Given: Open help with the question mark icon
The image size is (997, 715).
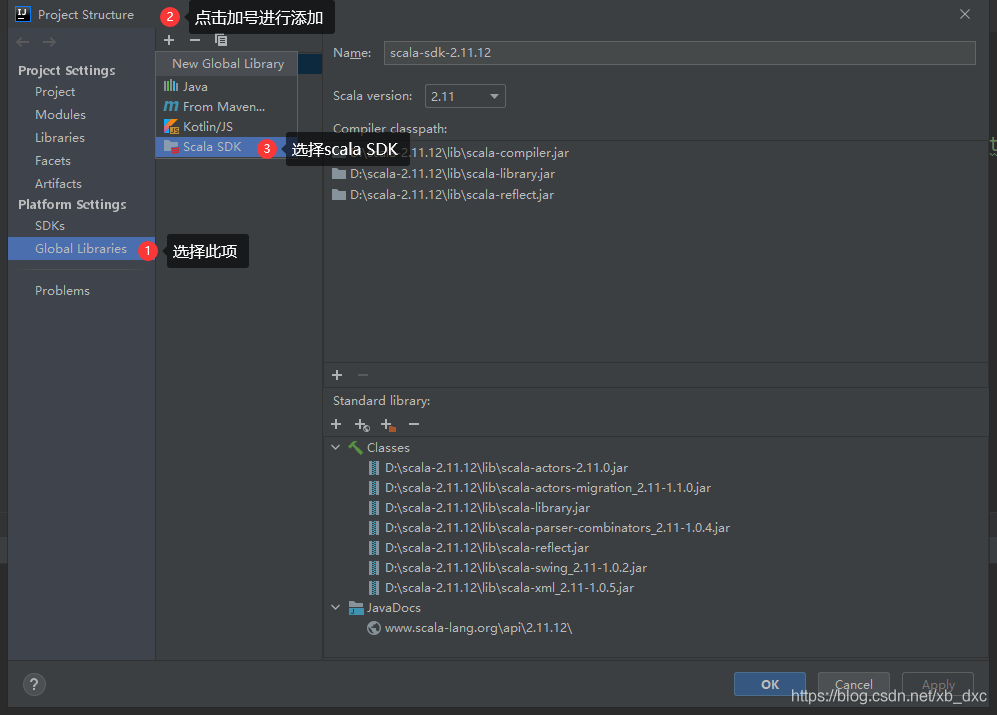Looking at the screenshot, I should 33,684.
